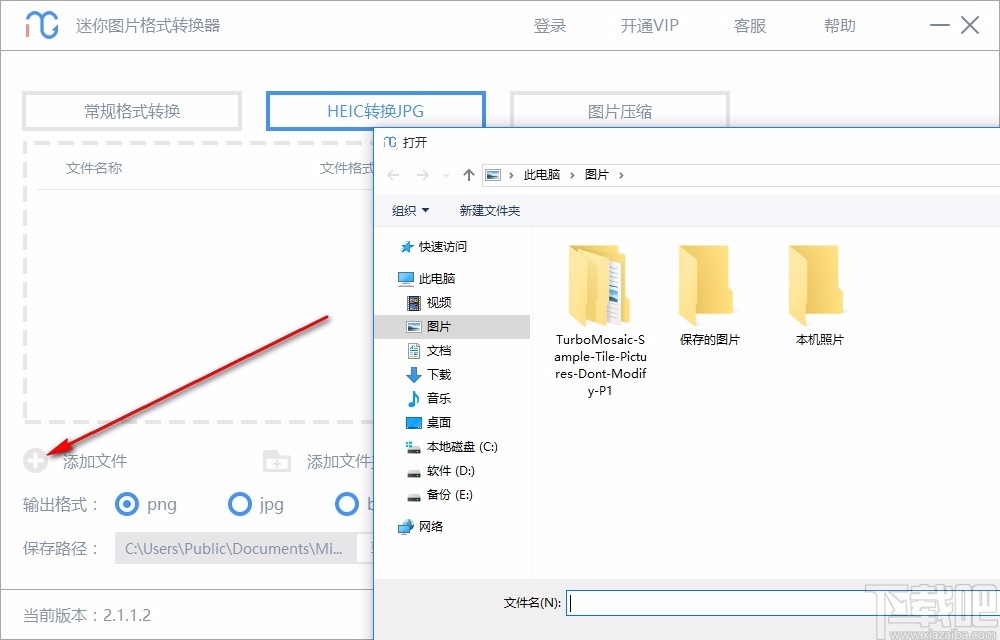1000x640 pixels.
Task: Click the 登录 link
Action: [x=550, y=26]
